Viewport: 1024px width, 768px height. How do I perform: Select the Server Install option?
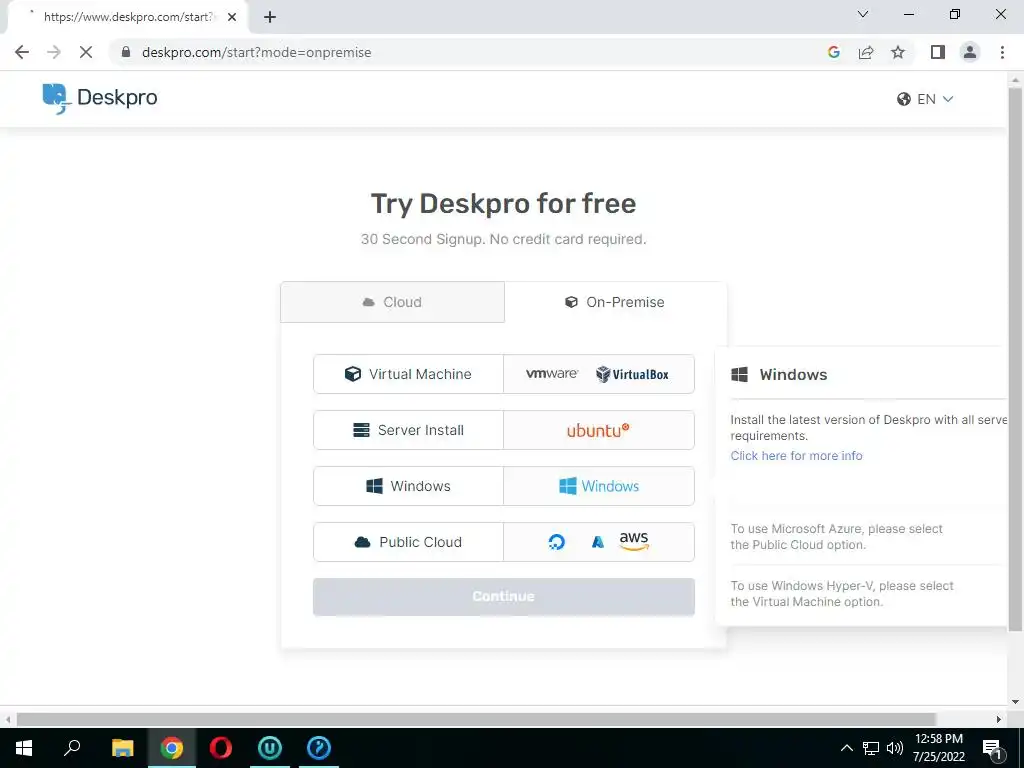408,430
